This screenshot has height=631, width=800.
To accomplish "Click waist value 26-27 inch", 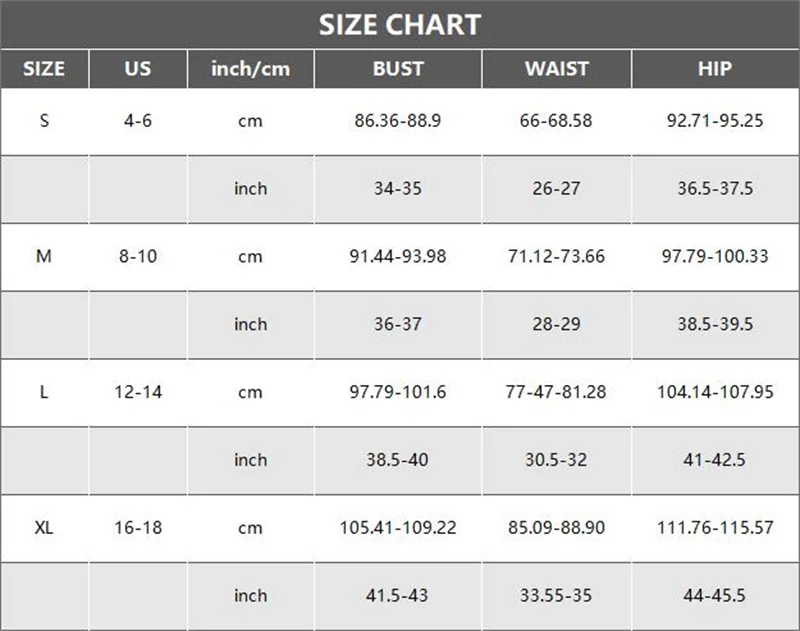I will [x=557, y=189].
